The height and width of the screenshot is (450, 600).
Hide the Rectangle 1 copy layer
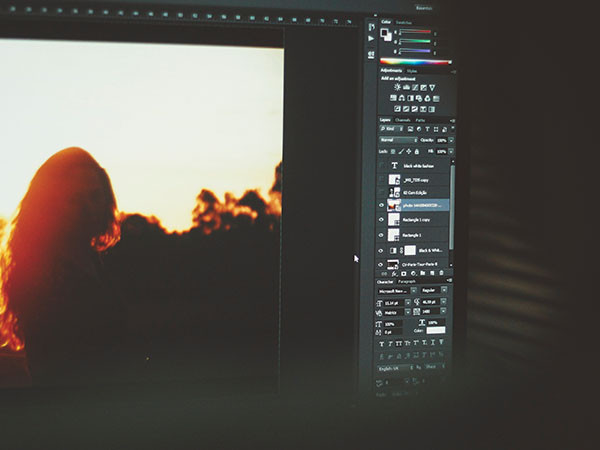pos(382,219)
